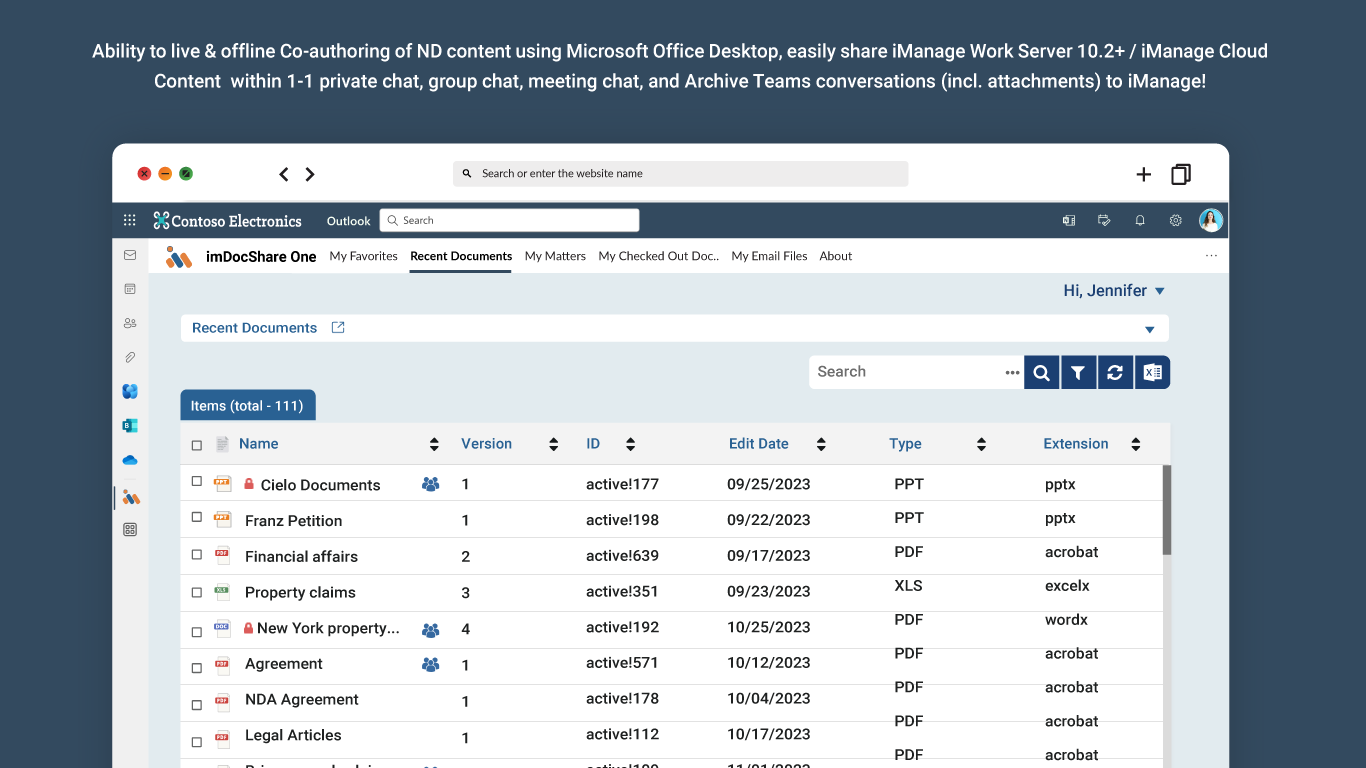Select the Recent Documents tab

tap(461, 256)
